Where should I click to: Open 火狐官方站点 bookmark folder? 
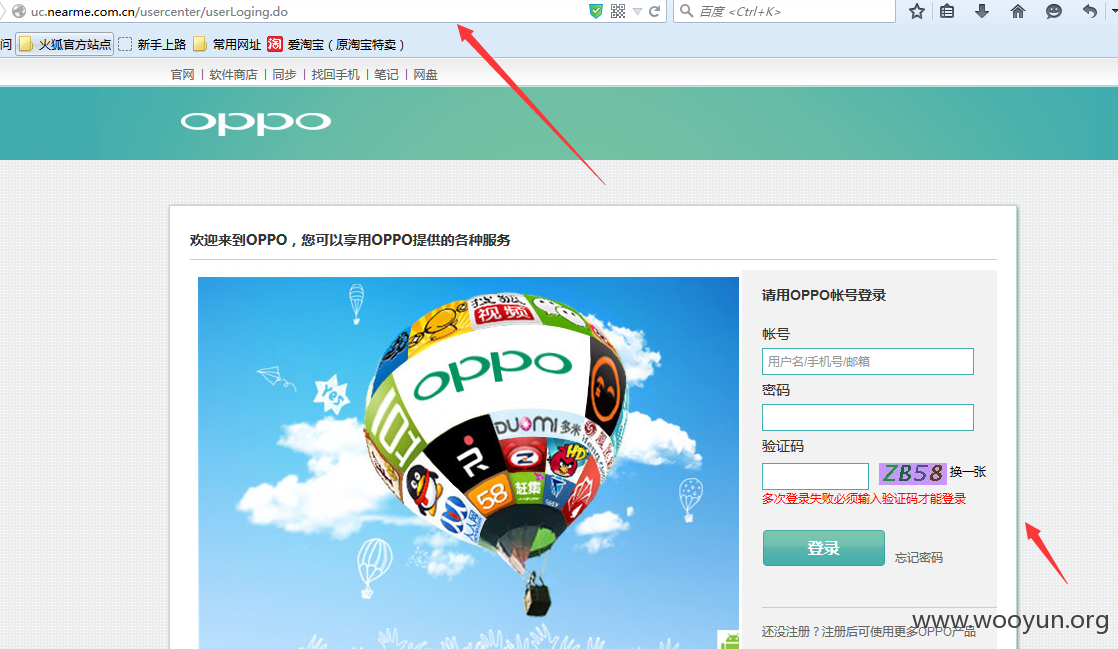[x=65, y=44]
